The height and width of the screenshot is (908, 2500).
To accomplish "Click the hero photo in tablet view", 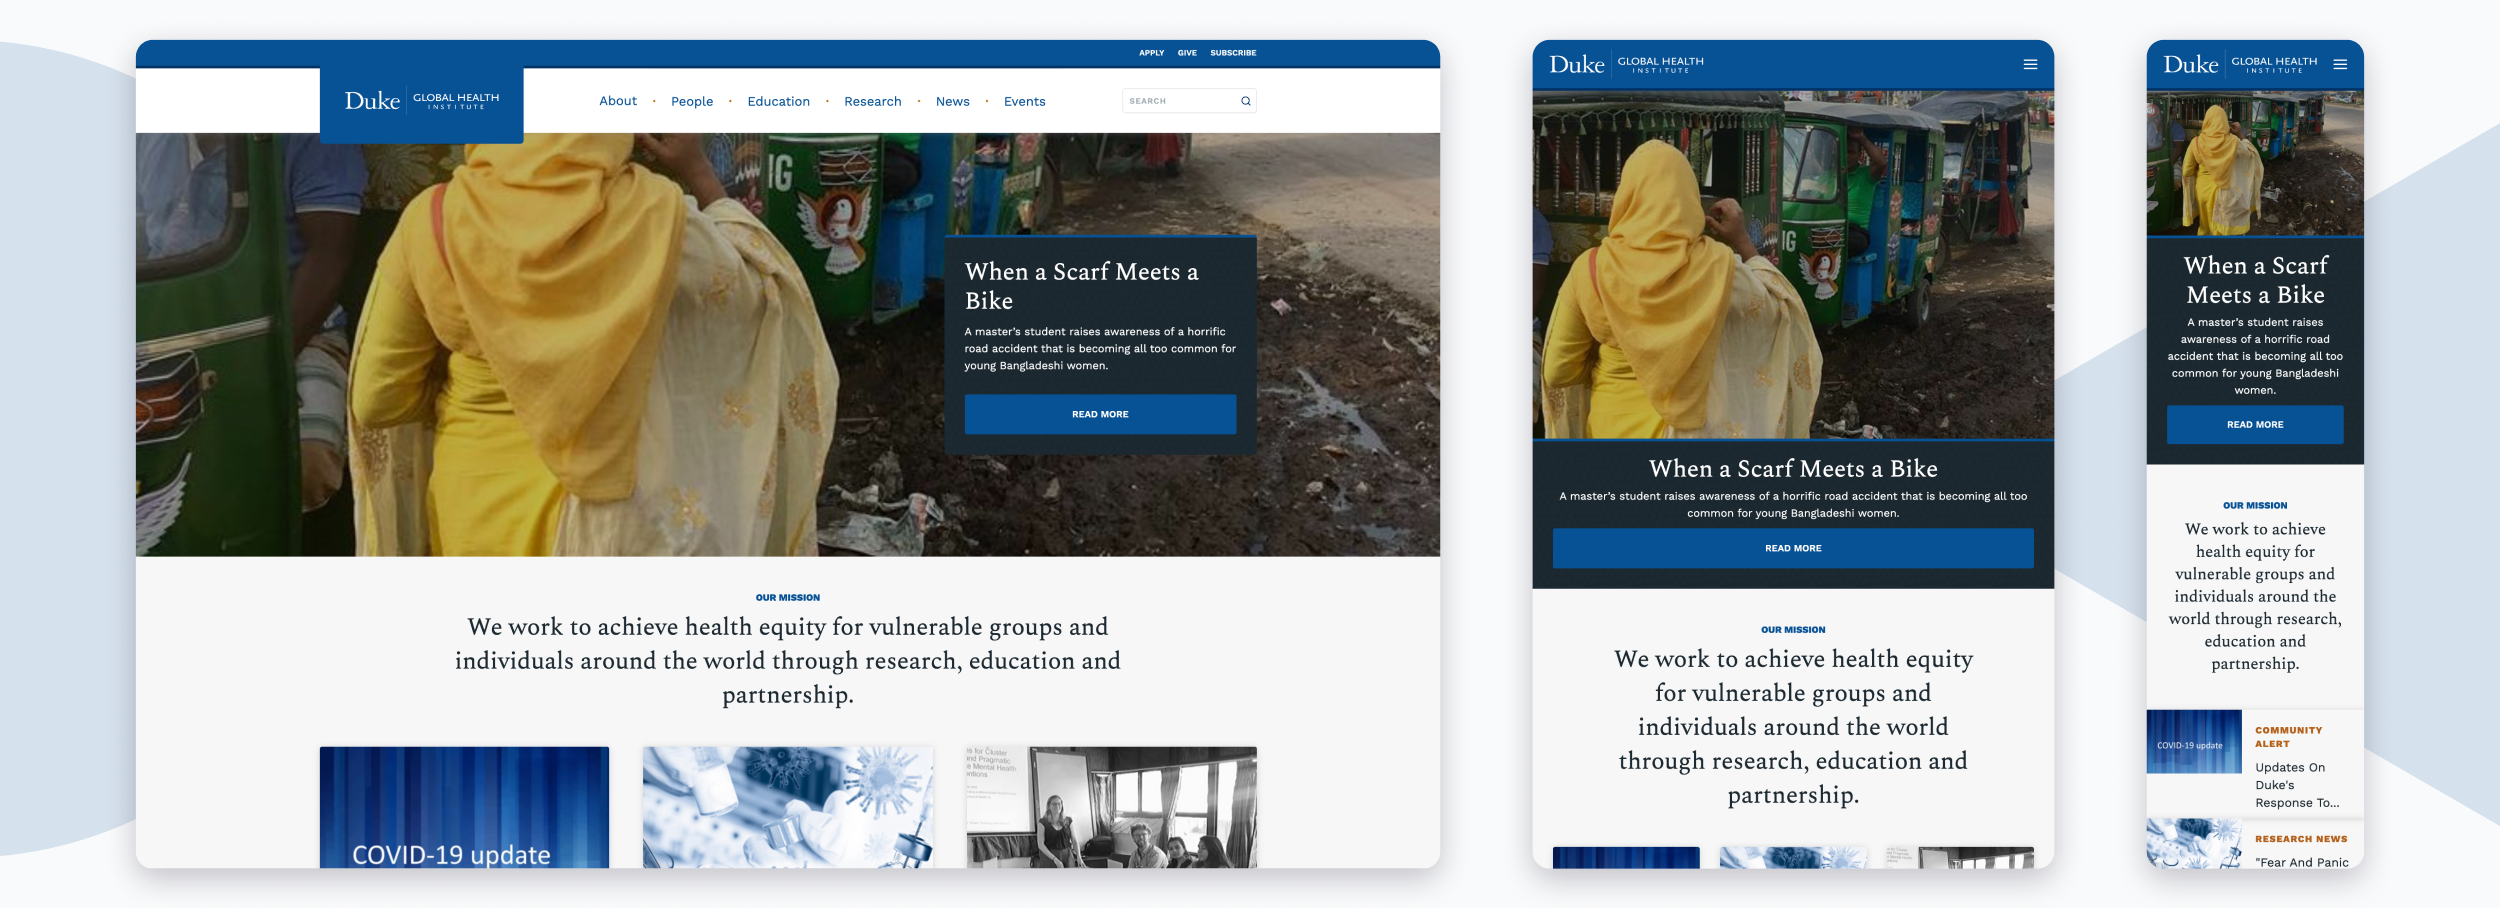I will tap(1793, 265).
